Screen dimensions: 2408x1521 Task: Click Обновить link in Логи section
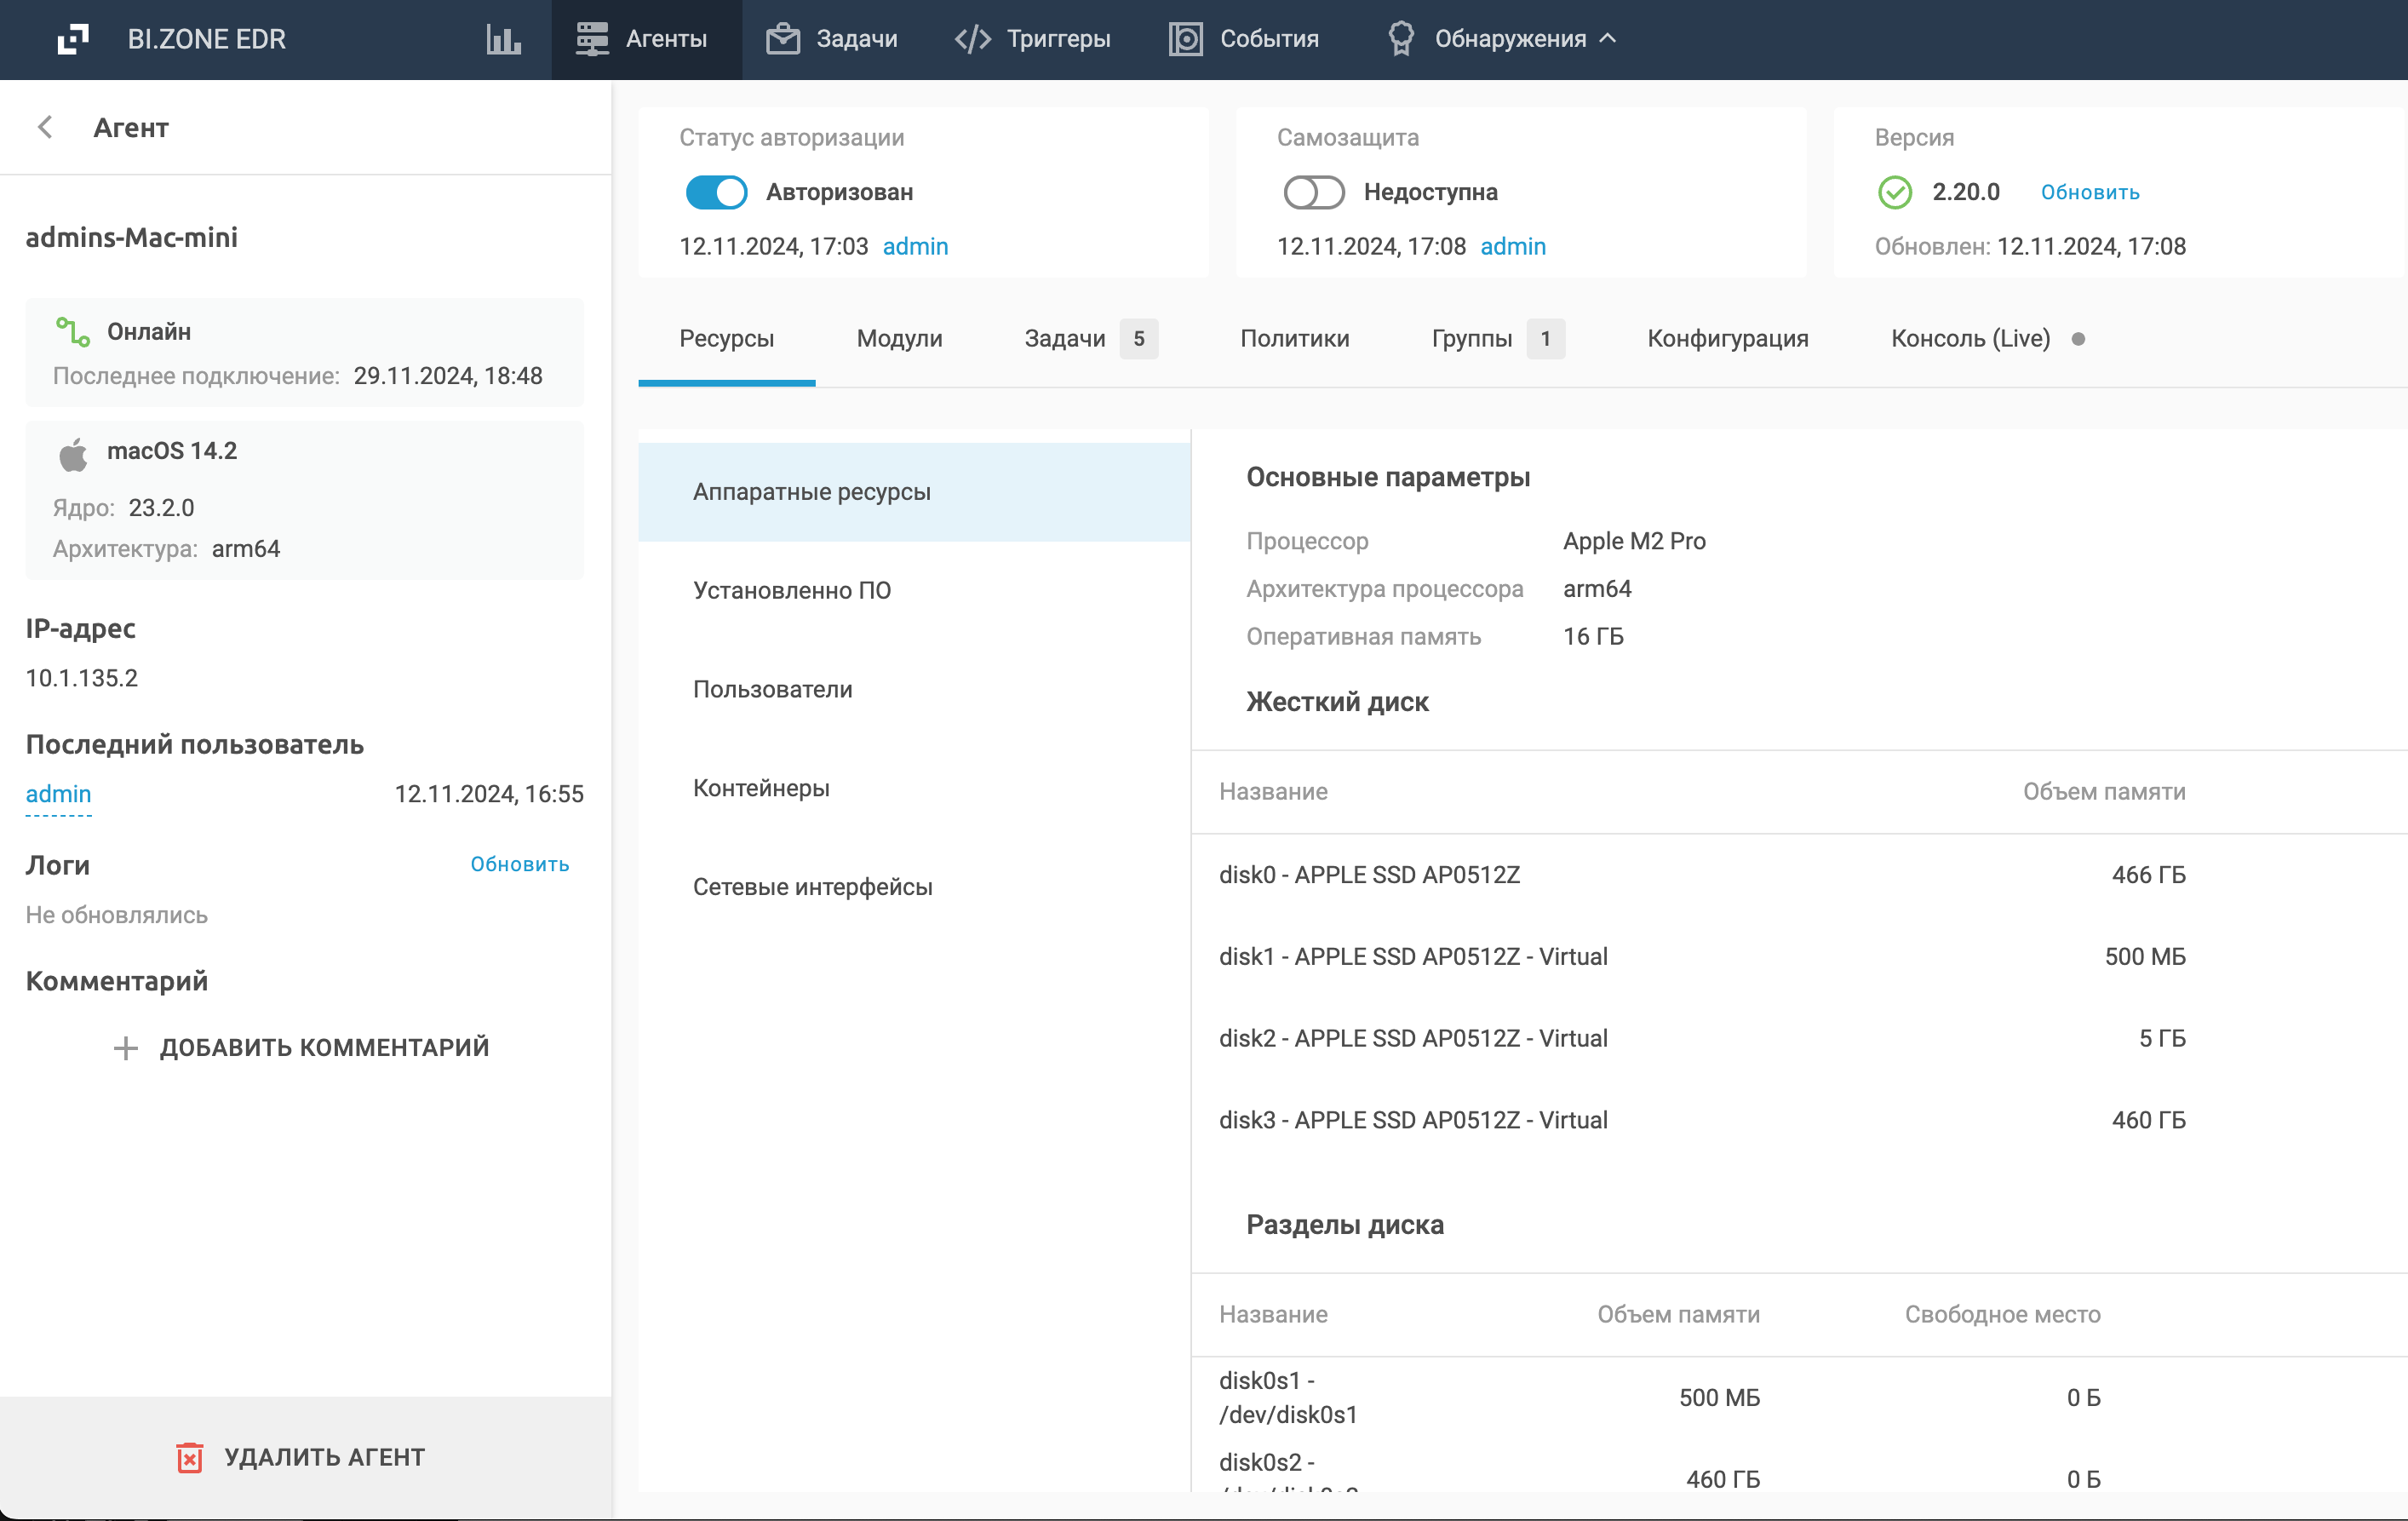(x=519, y=864)
